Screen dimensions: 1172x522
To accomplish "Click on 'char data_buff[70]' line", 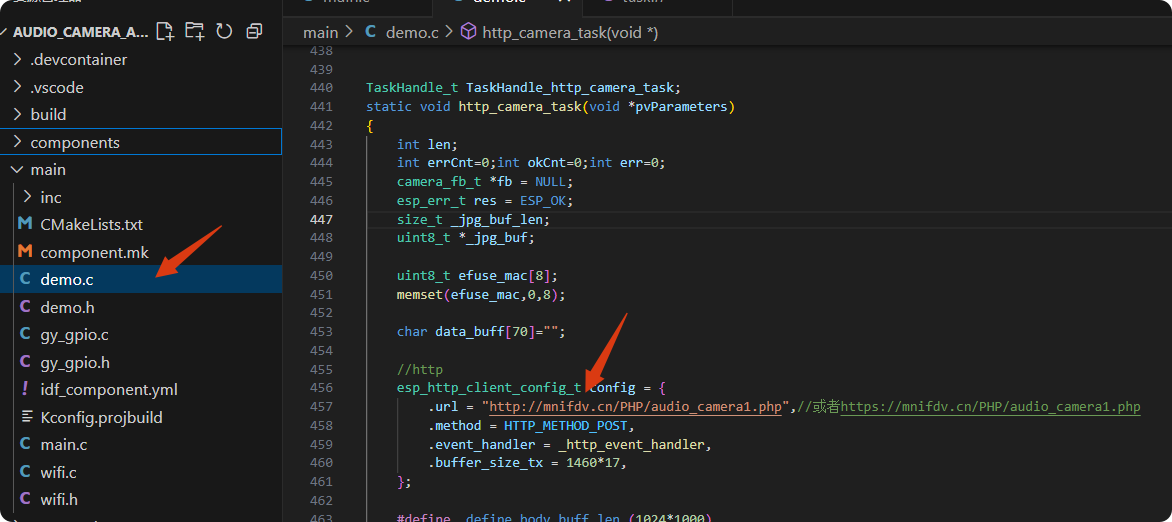I will click(x=481, y=331).
